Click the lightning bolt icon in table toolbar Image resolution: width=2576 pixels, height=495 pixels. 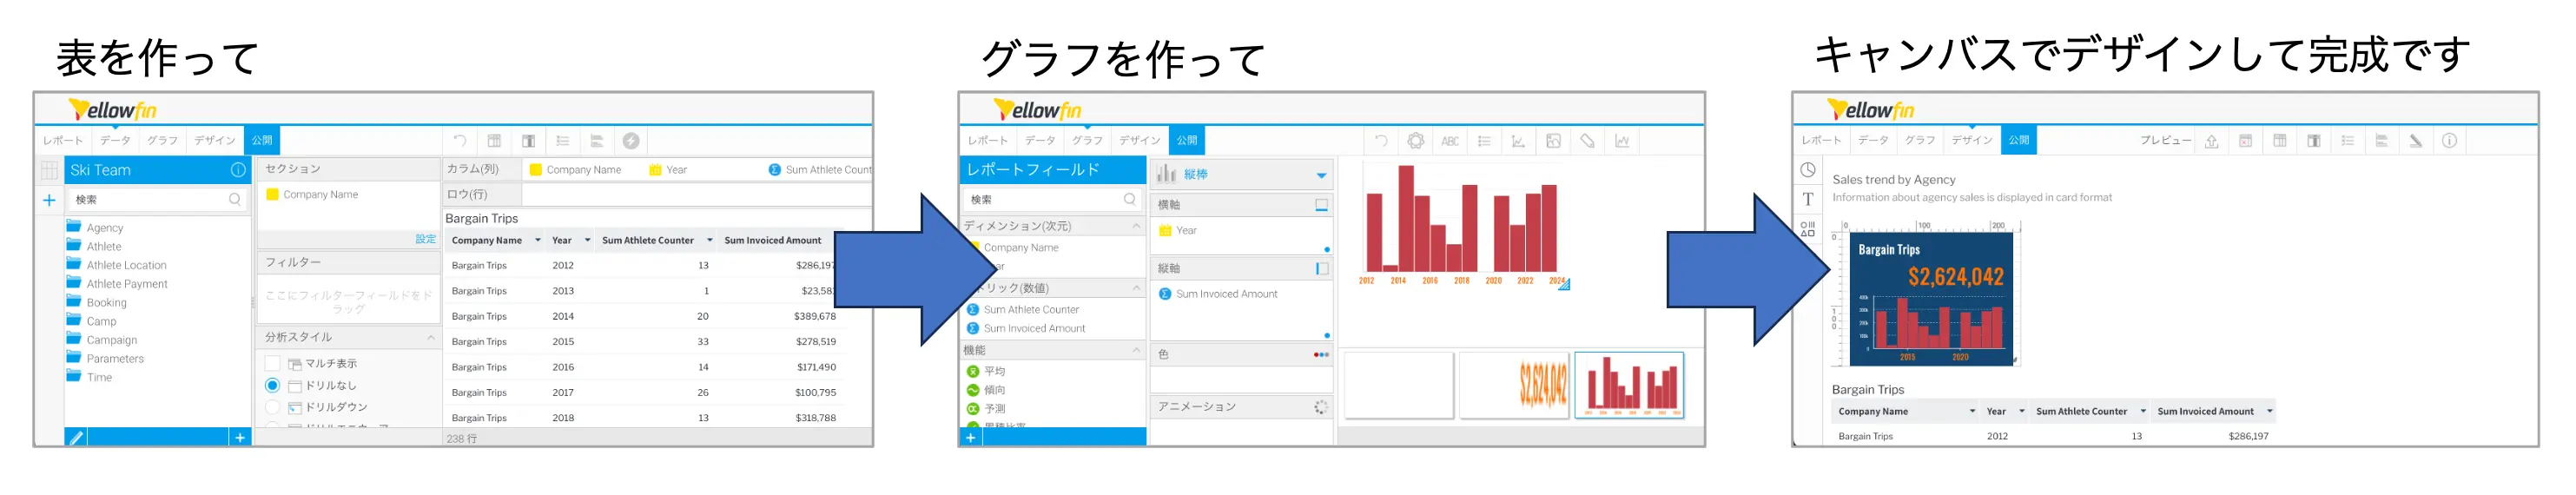click(x=631, y=141)
